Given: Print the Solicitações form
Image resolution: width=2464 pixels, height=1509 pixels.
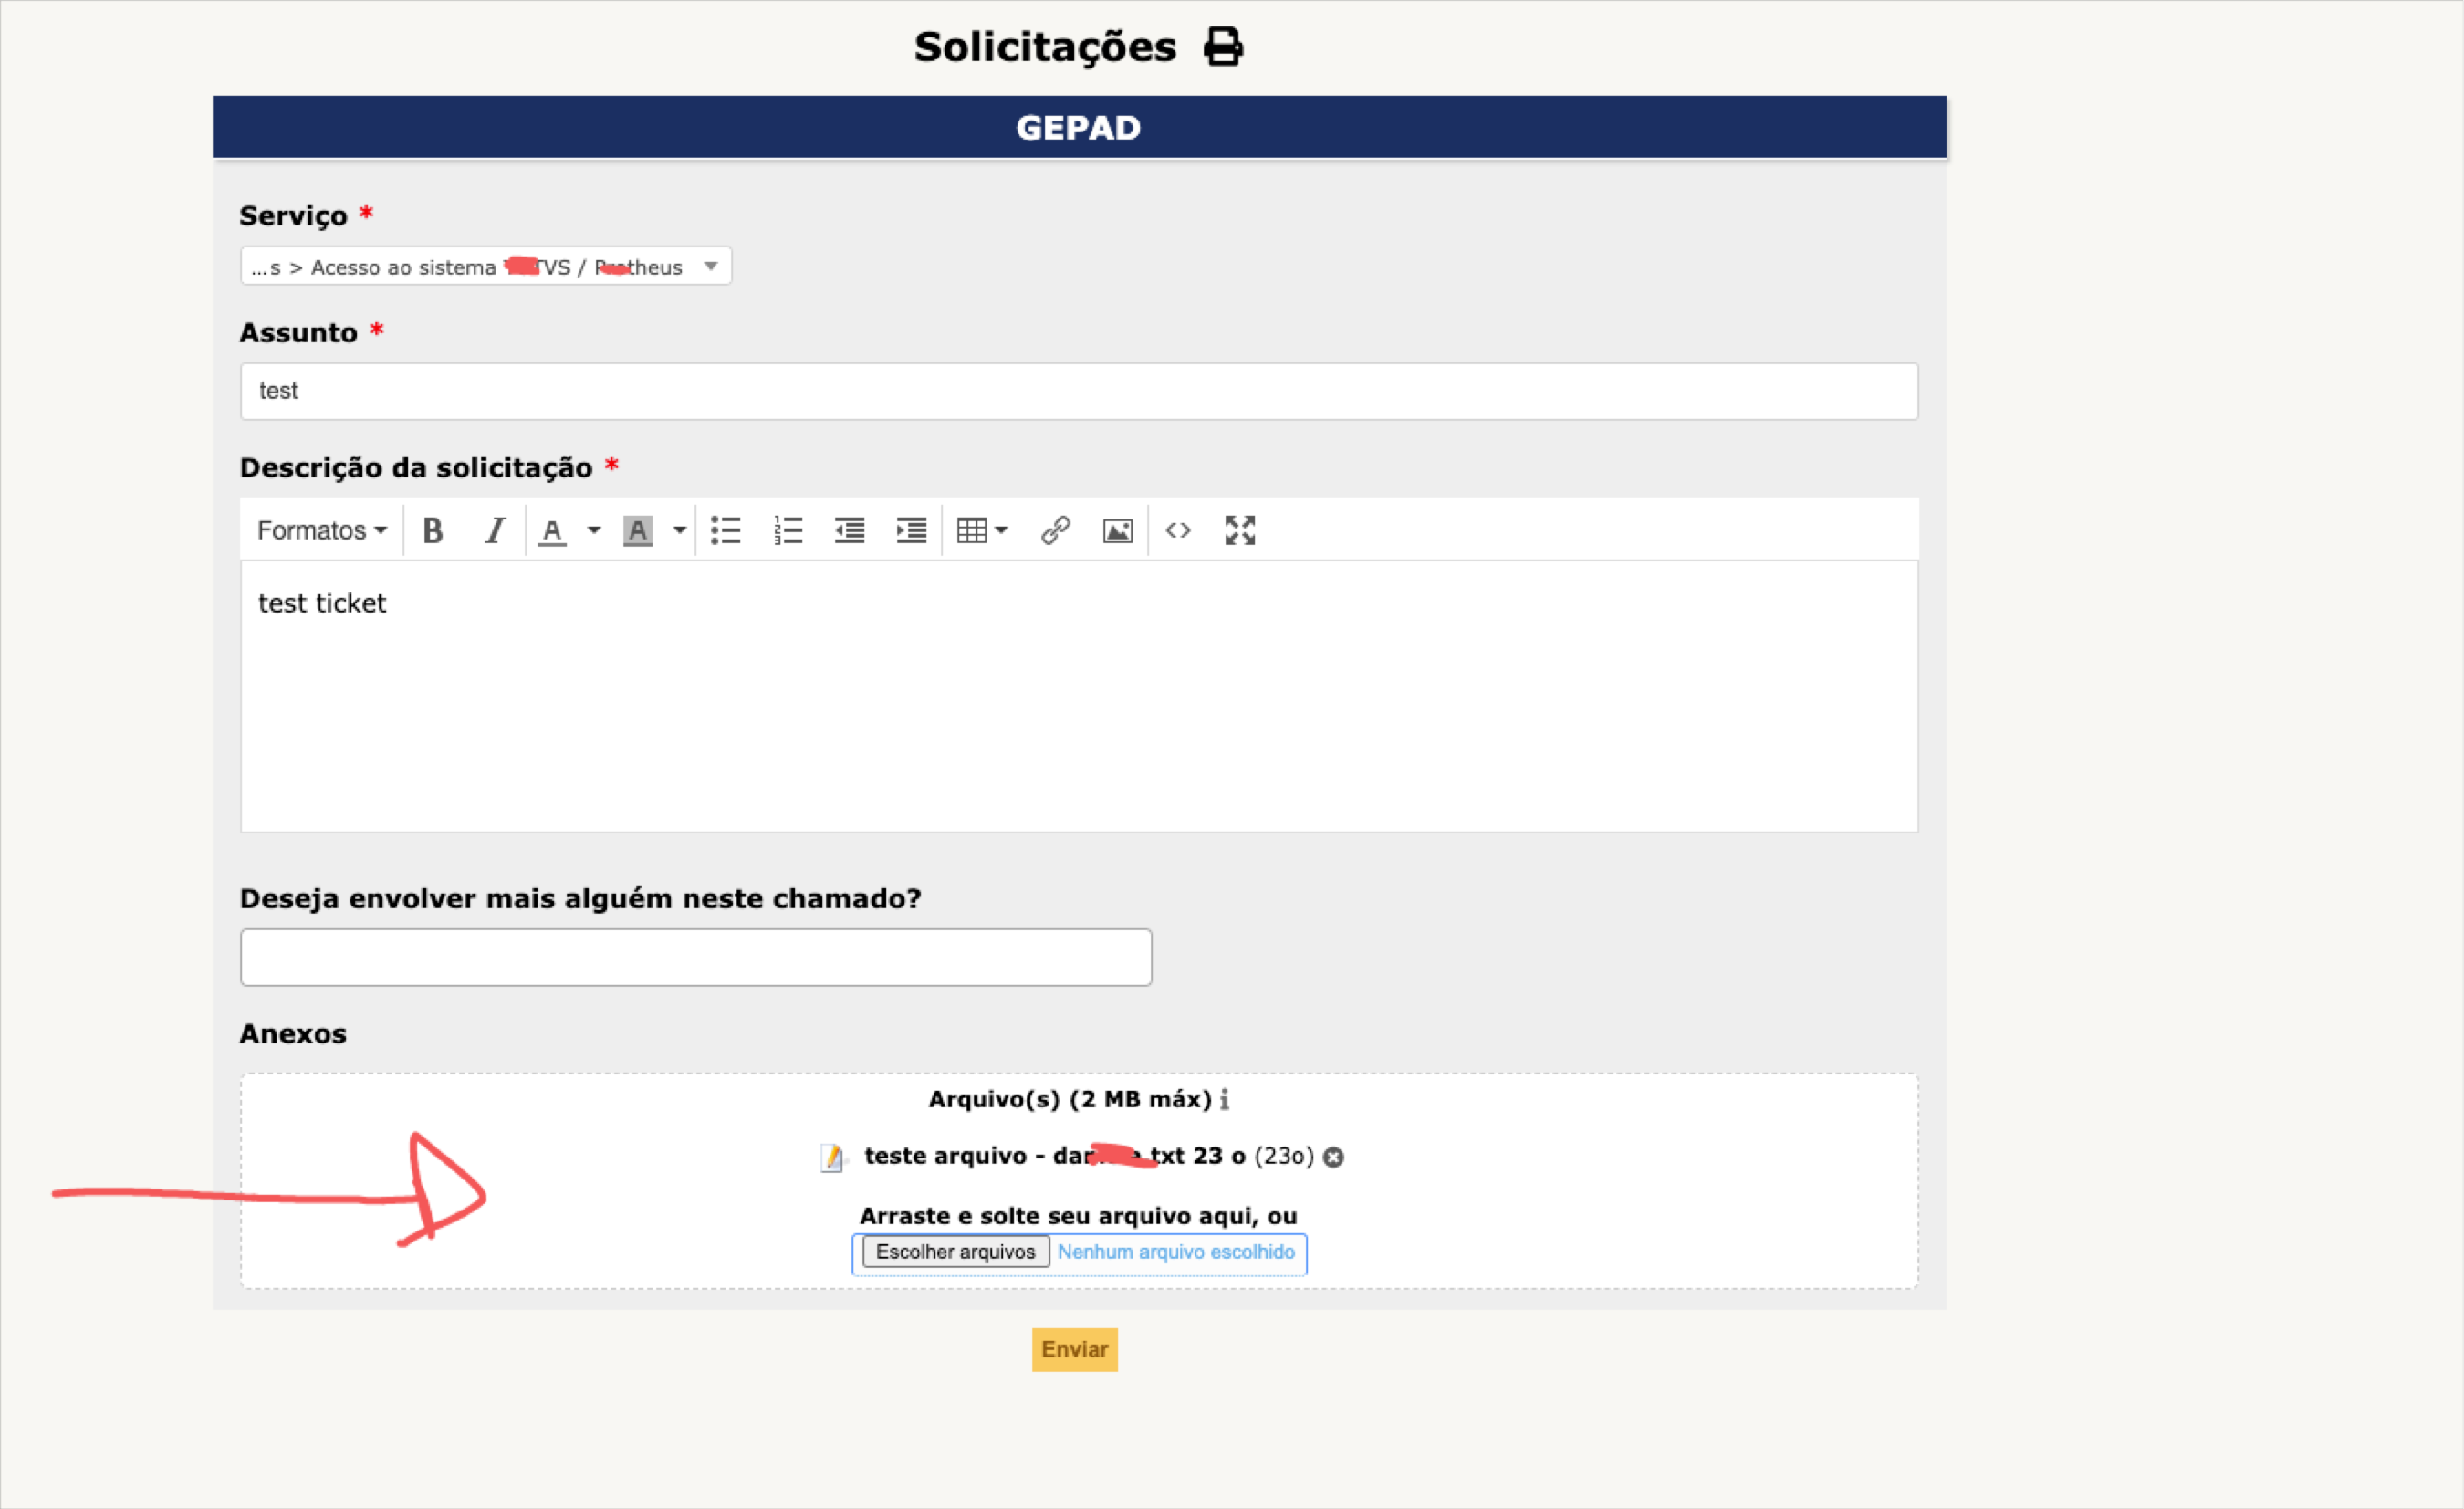Looking at the screenshot, I should coord(1224,45).
